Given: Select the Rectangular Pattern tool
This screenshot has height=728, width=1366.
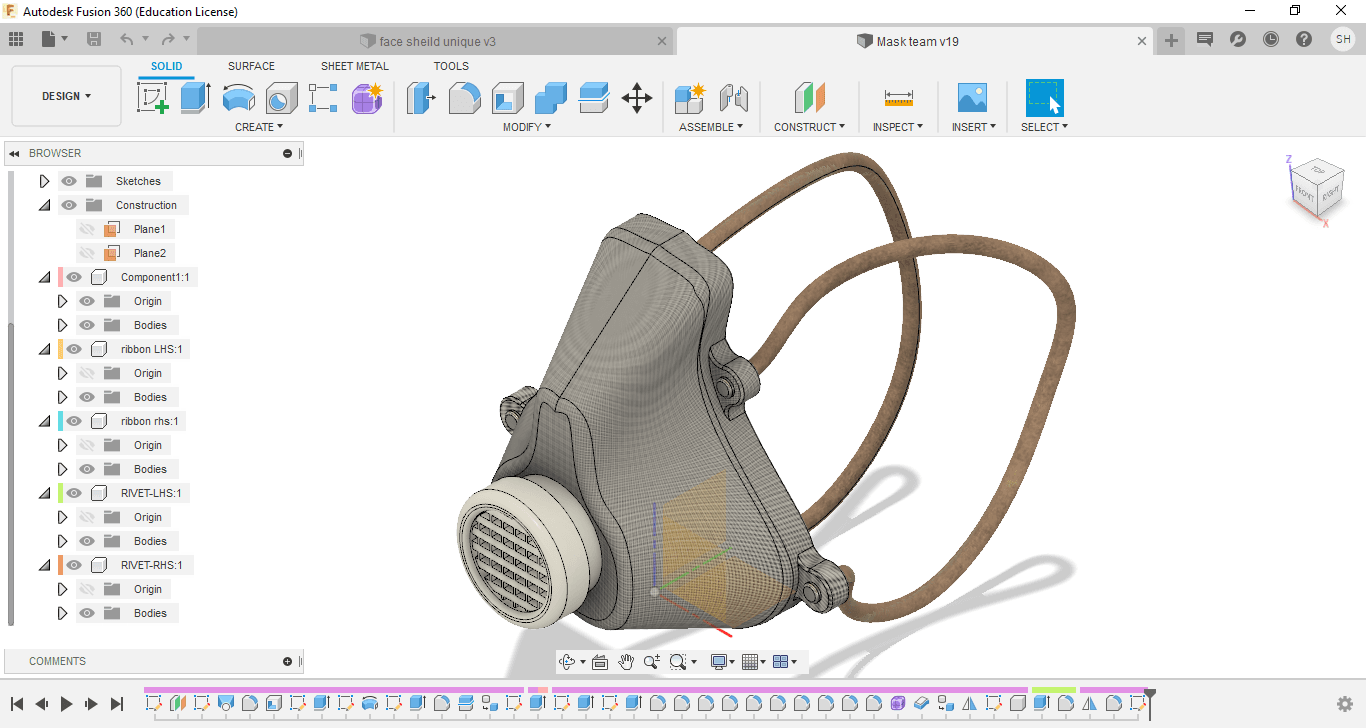Looking at the screenshot, I should (x=324, y=98).
